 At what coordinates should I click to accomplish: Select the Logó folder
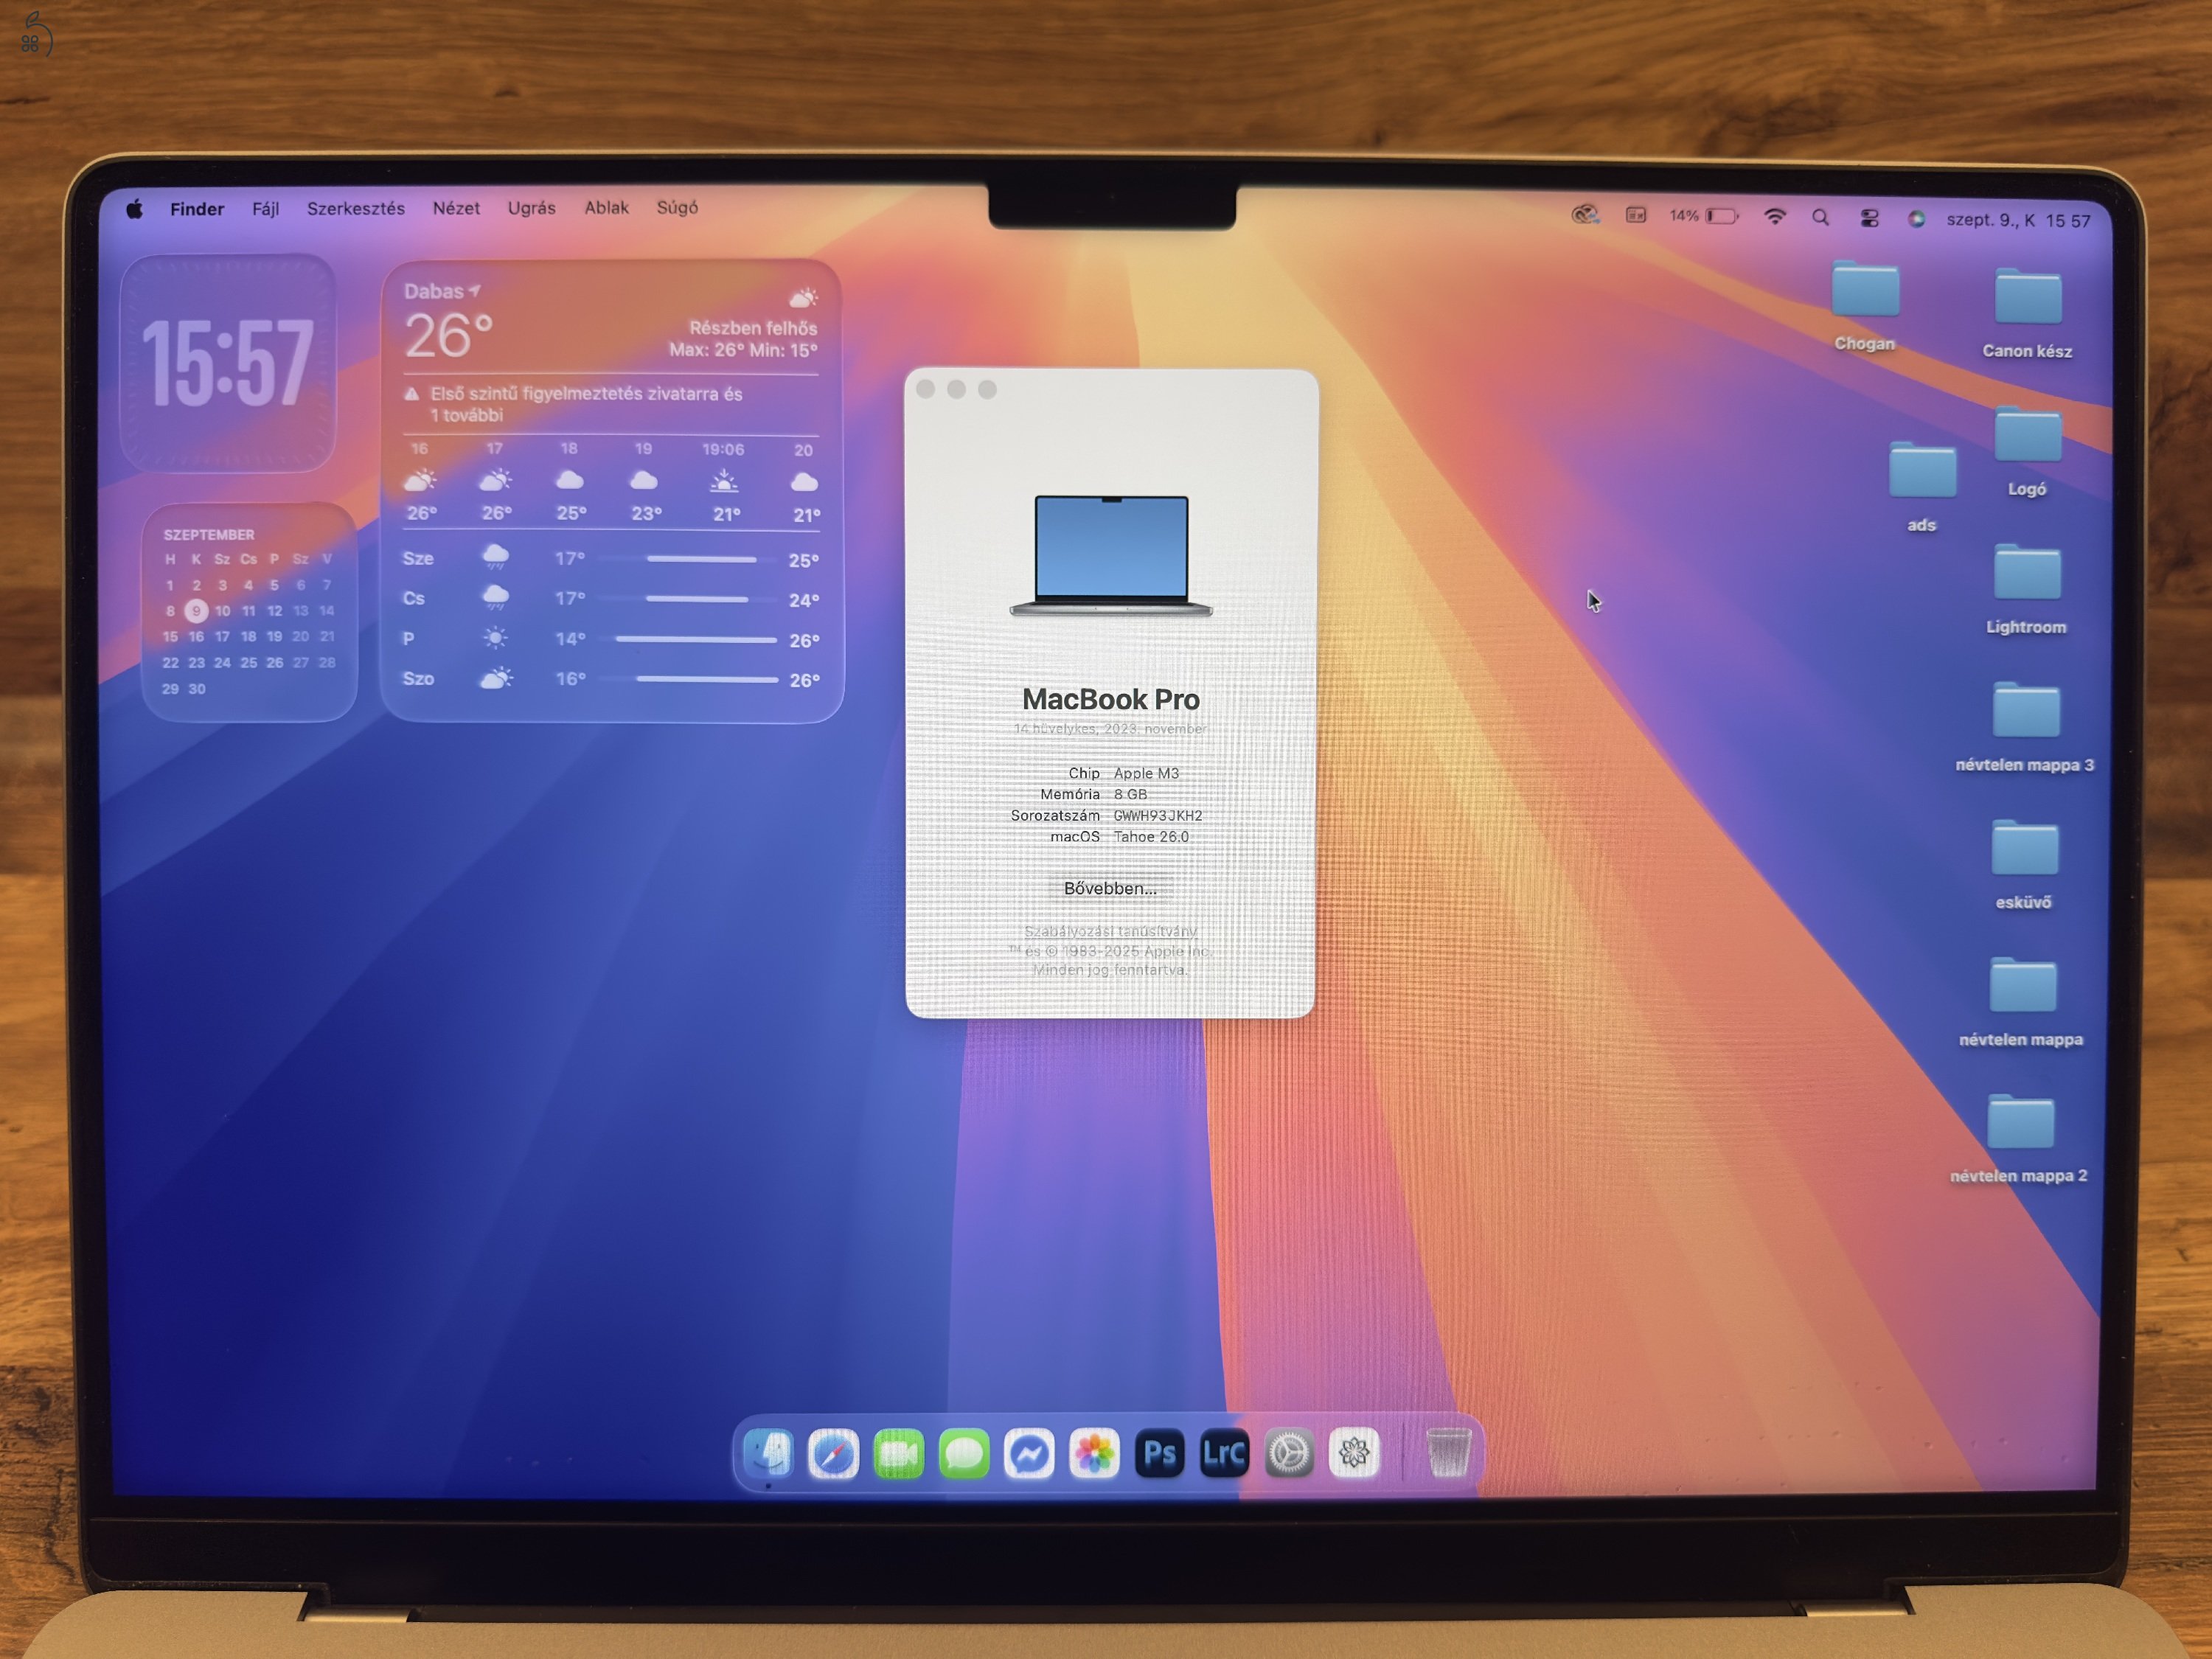click(2027, 435)
